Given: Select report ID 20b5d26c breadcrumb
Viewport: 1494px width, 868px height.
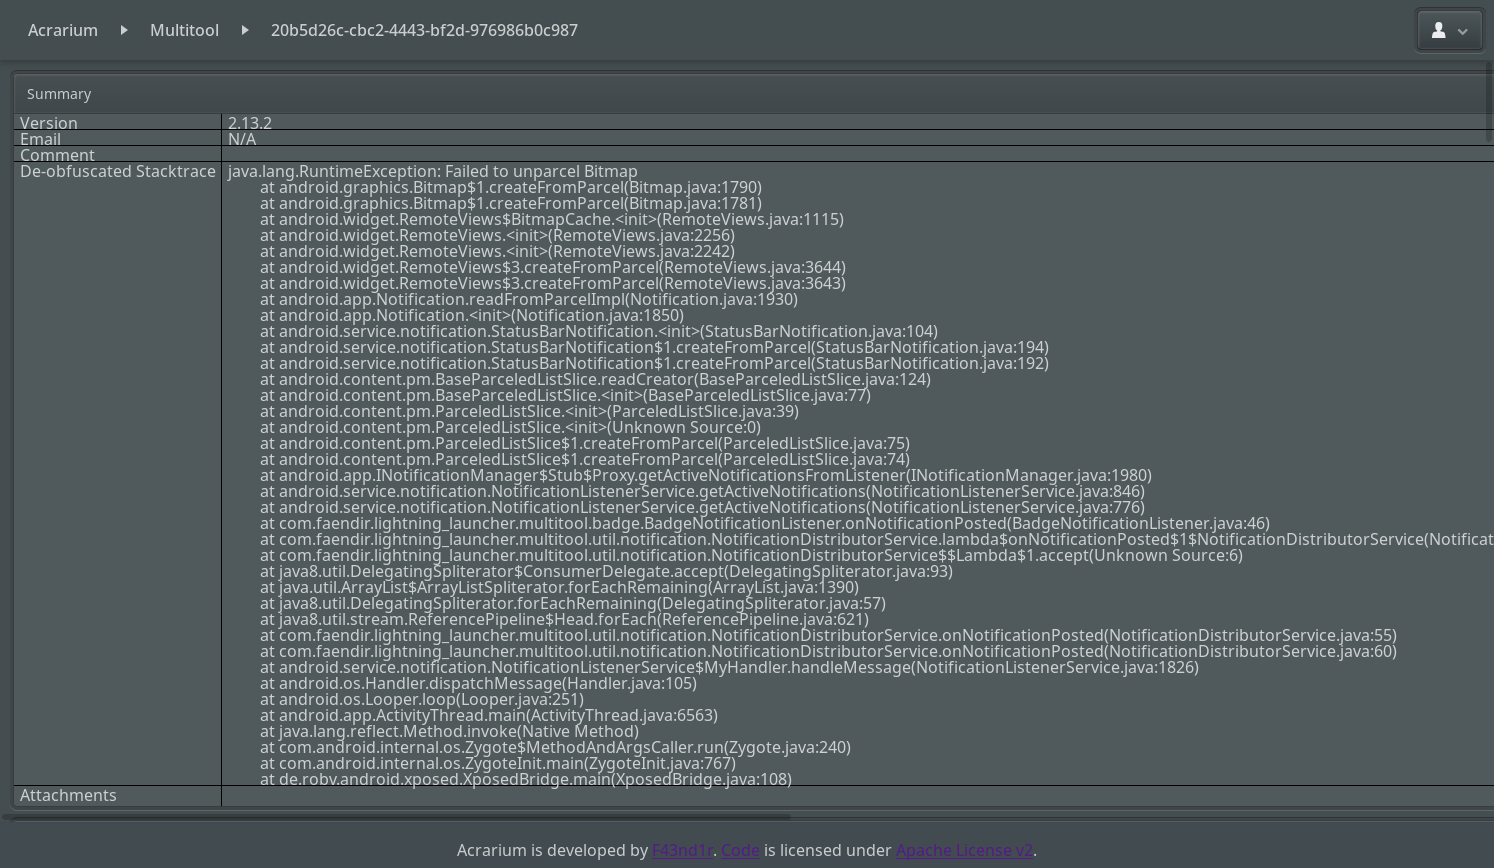Looking at the screenshot, I should point(424,30).
